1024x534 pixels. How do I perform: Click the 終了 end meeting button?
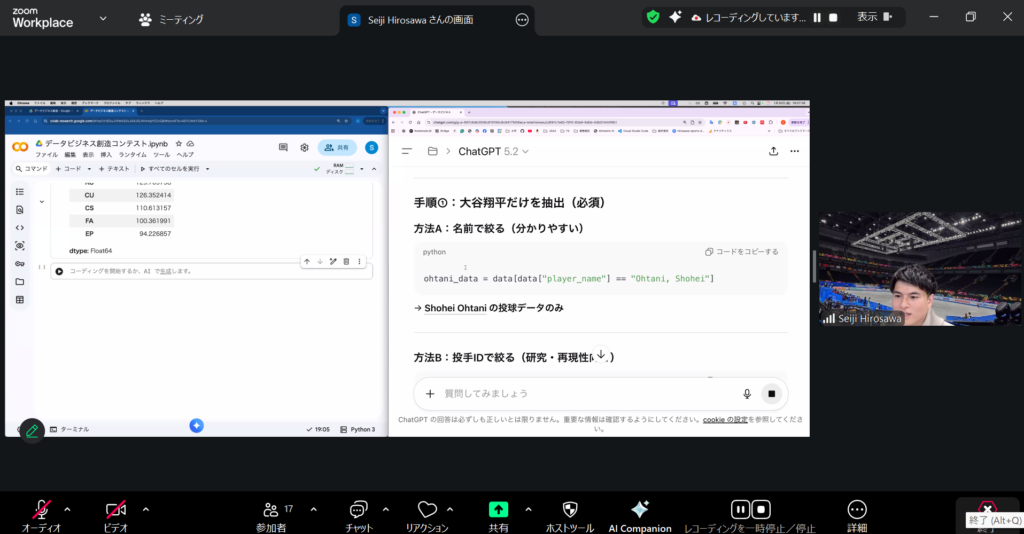[988, 512]
